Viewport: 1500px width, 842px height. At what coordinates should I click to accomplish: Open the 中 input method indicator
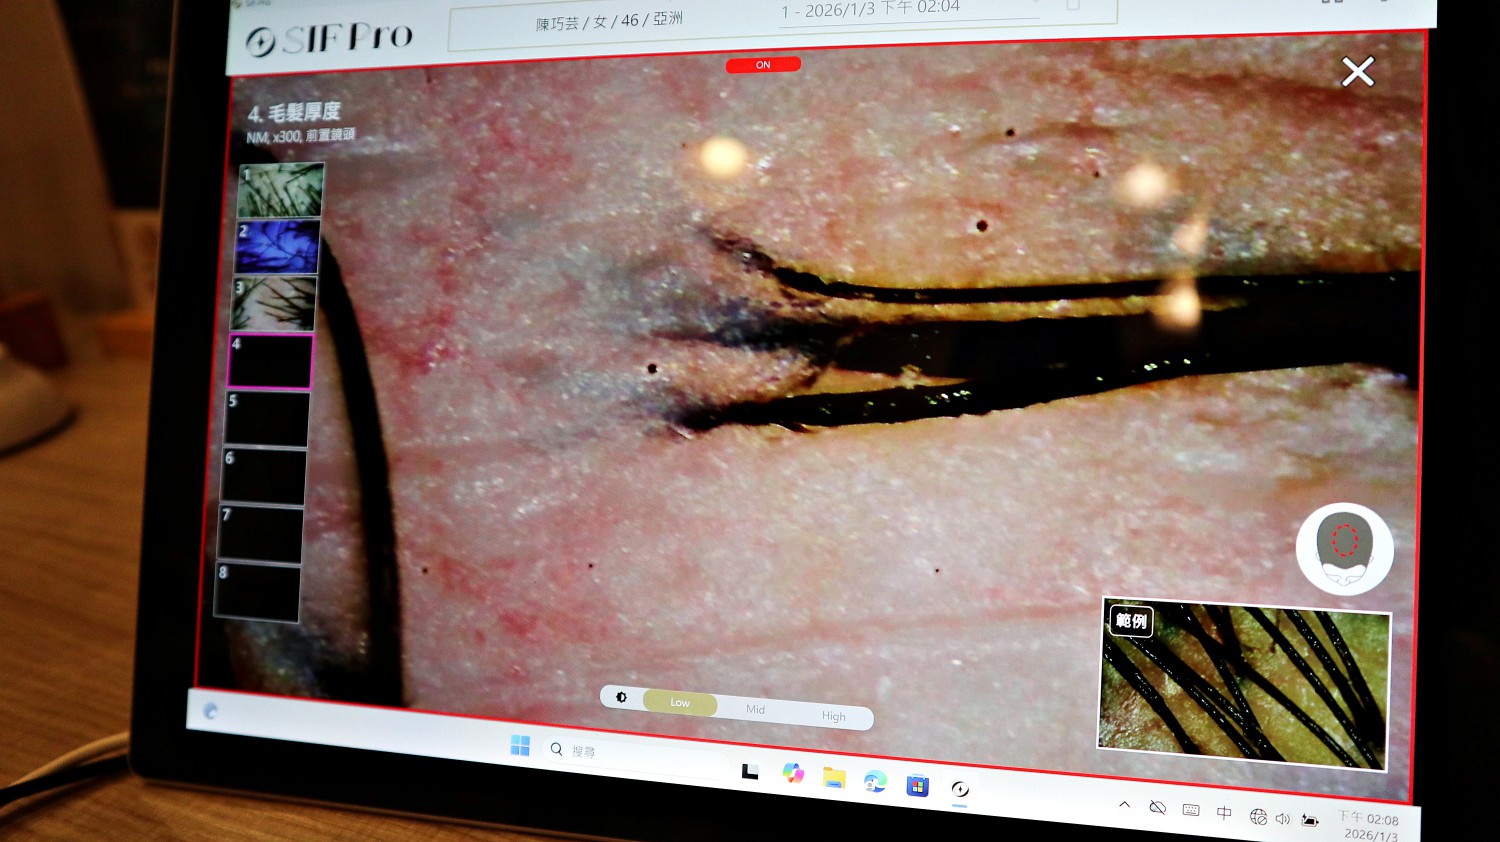[x=1223, y=813]
